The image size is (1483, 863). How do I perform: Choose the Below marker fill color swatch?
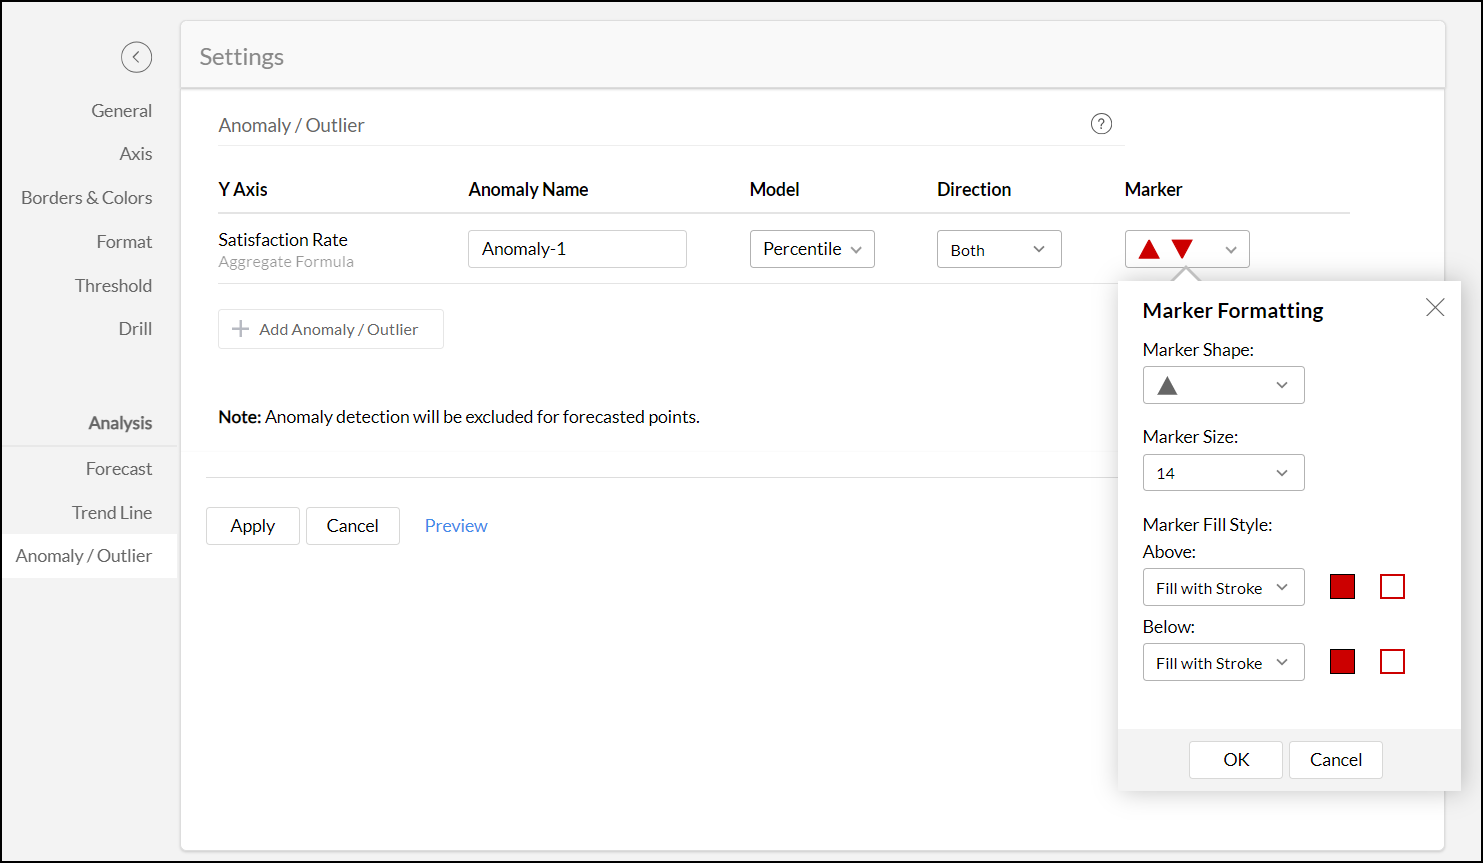[x=1342, y=662]
